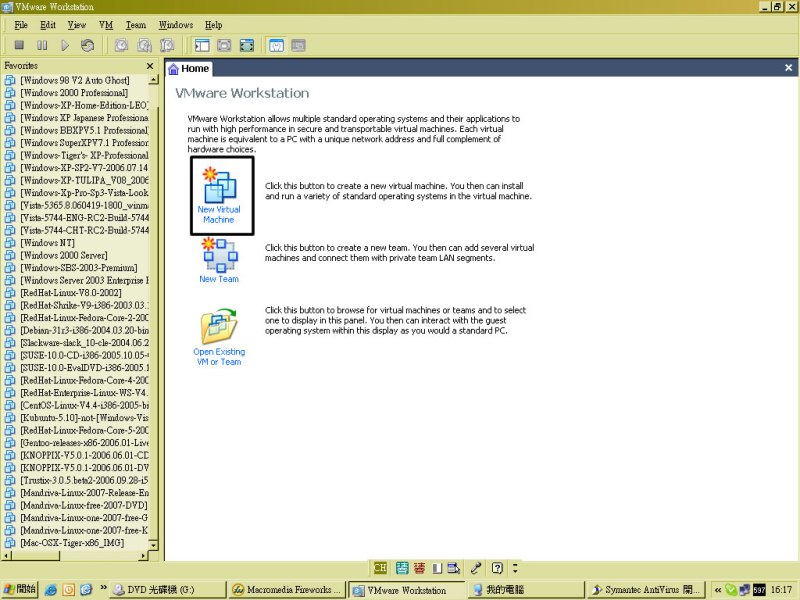Click the Power Off stop toolbar icon
This screenshot has width=800, height=600.
(19, 45)
